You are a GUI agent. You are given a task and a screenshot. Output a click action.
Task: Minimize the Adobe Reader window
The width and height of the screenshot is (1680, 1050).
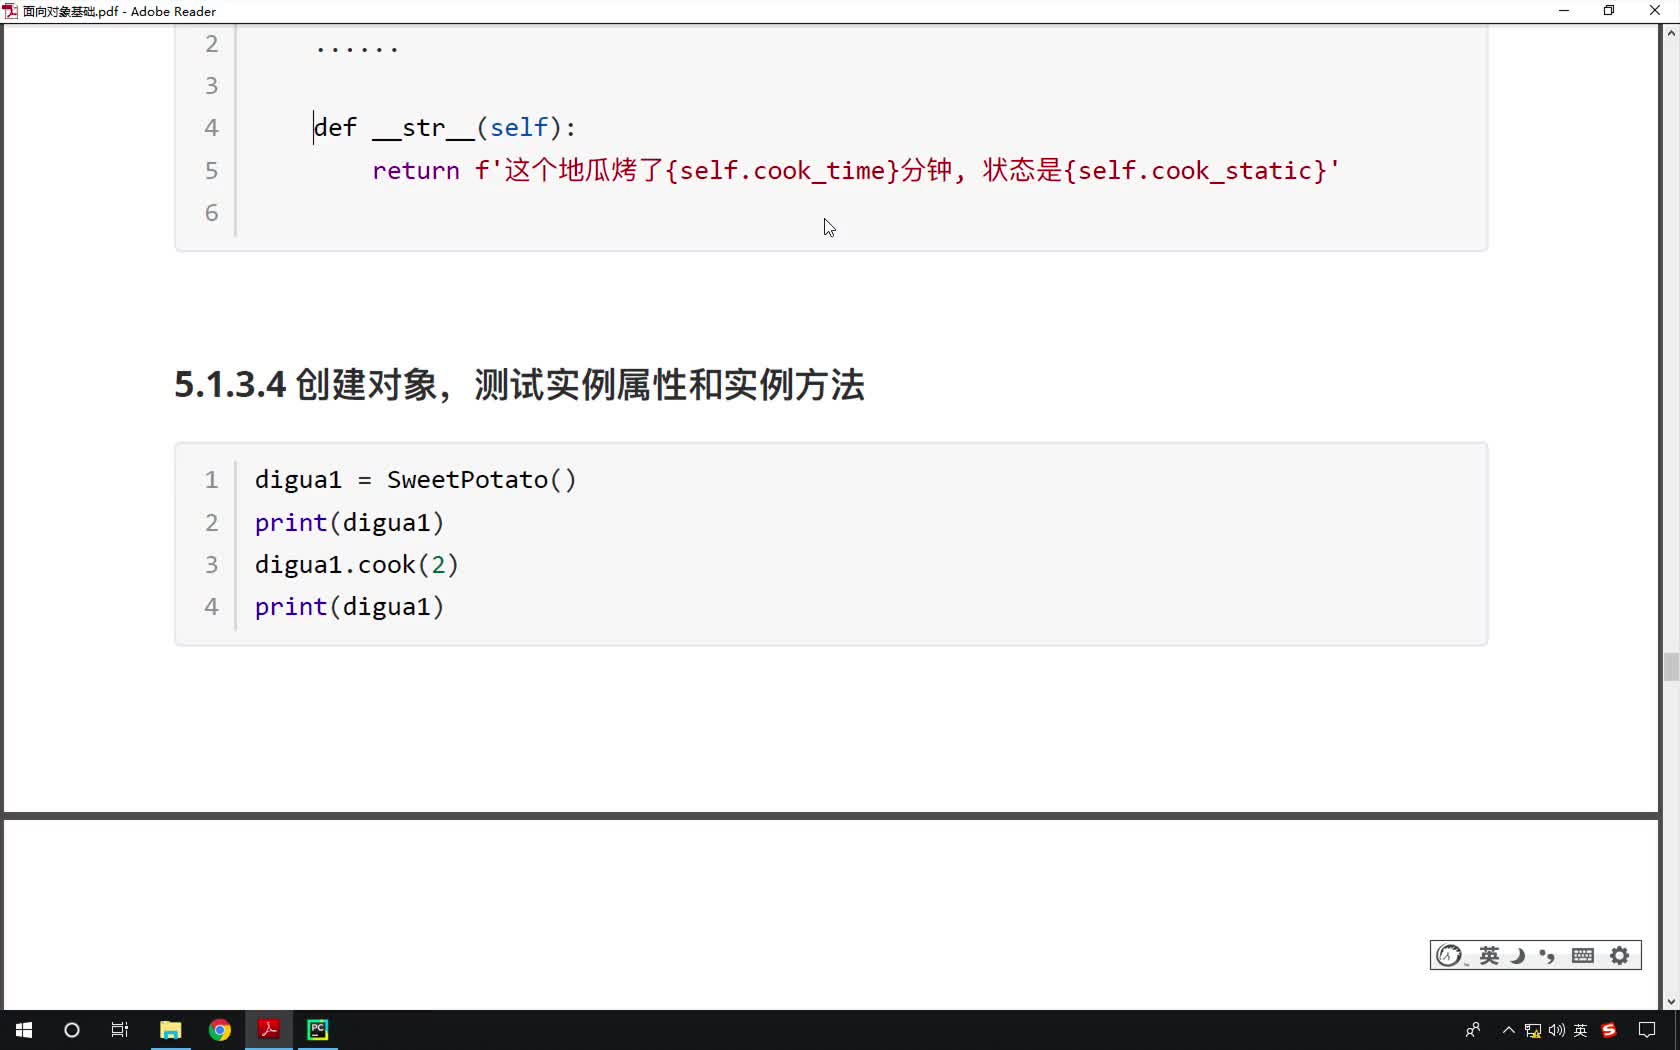coord(1564,11)
